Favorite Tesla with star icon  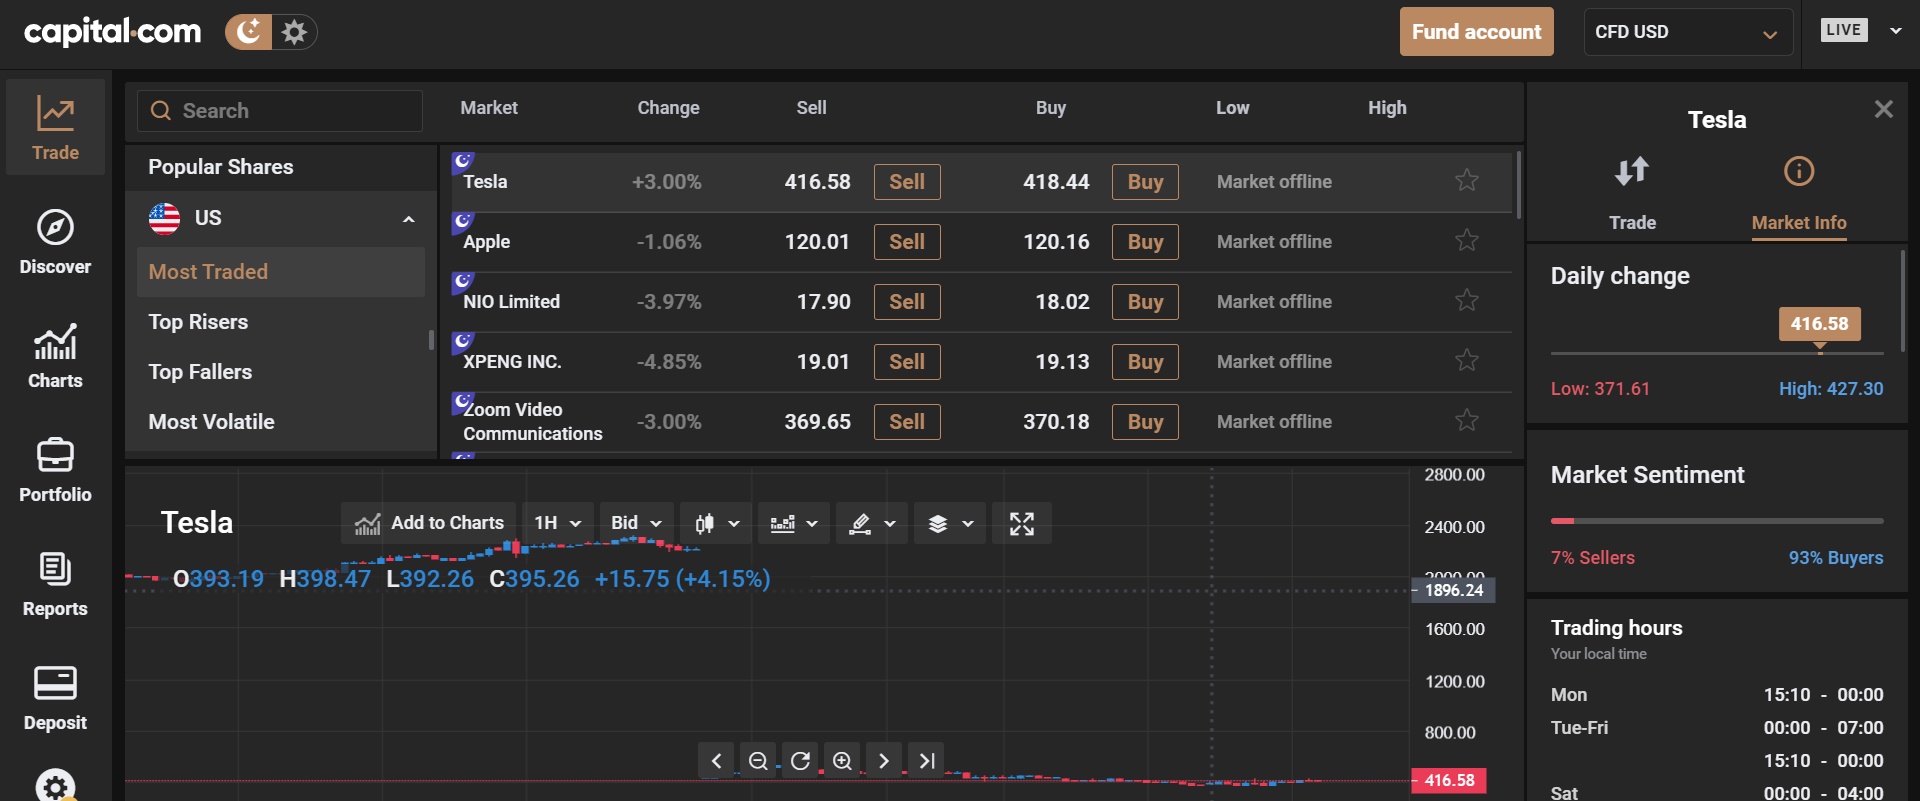(x=1467, y=180)
